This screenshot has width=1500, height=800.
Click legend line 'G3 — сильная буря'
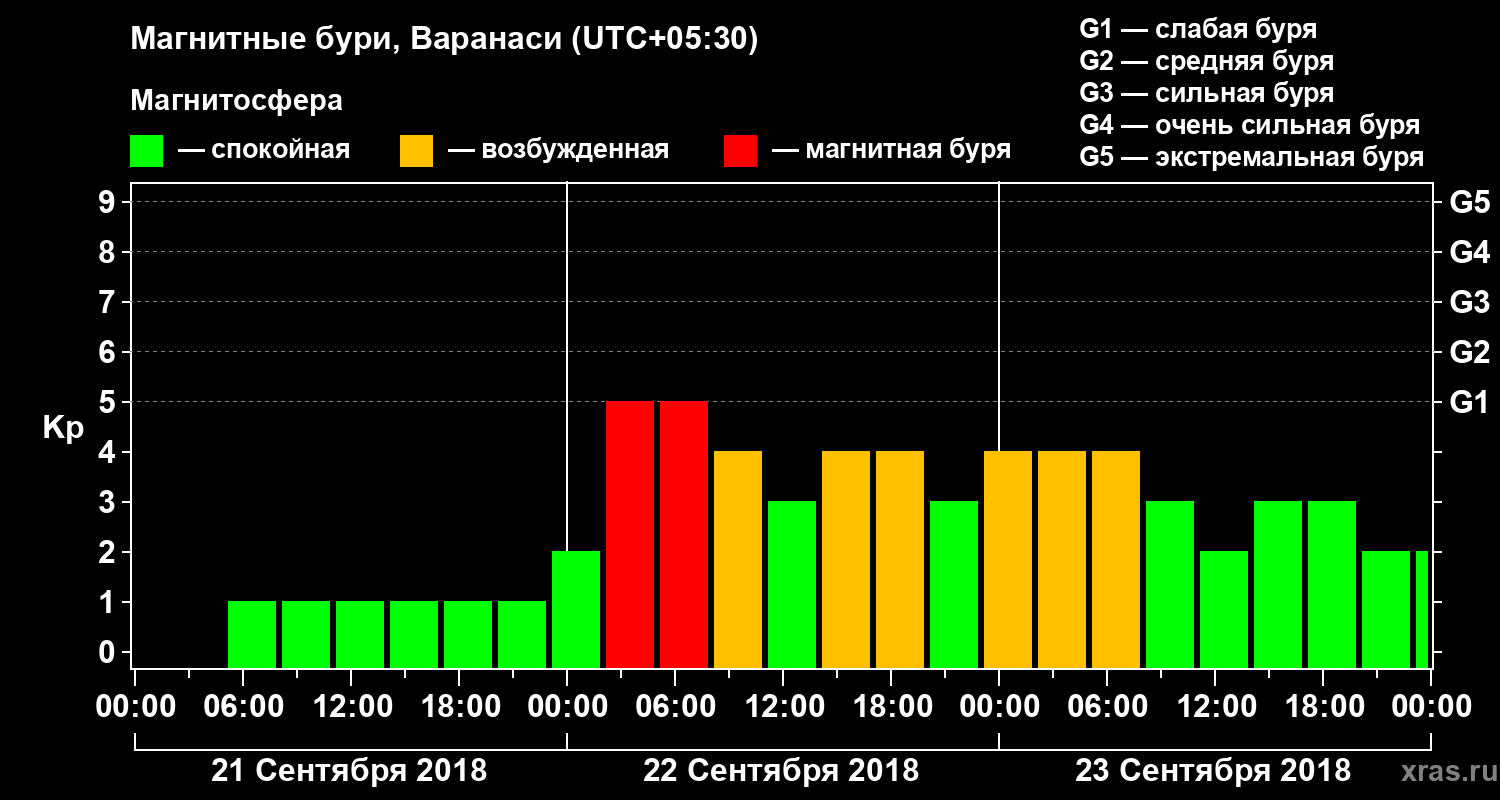1206,93
